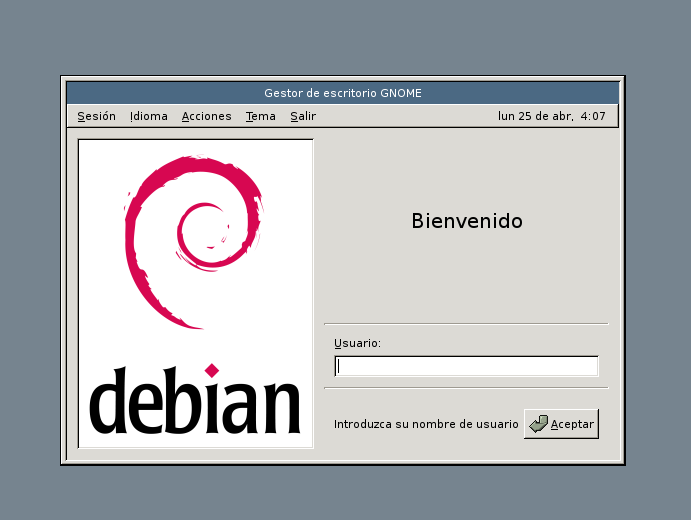Click the Usuario text input field

pos(466,366)
